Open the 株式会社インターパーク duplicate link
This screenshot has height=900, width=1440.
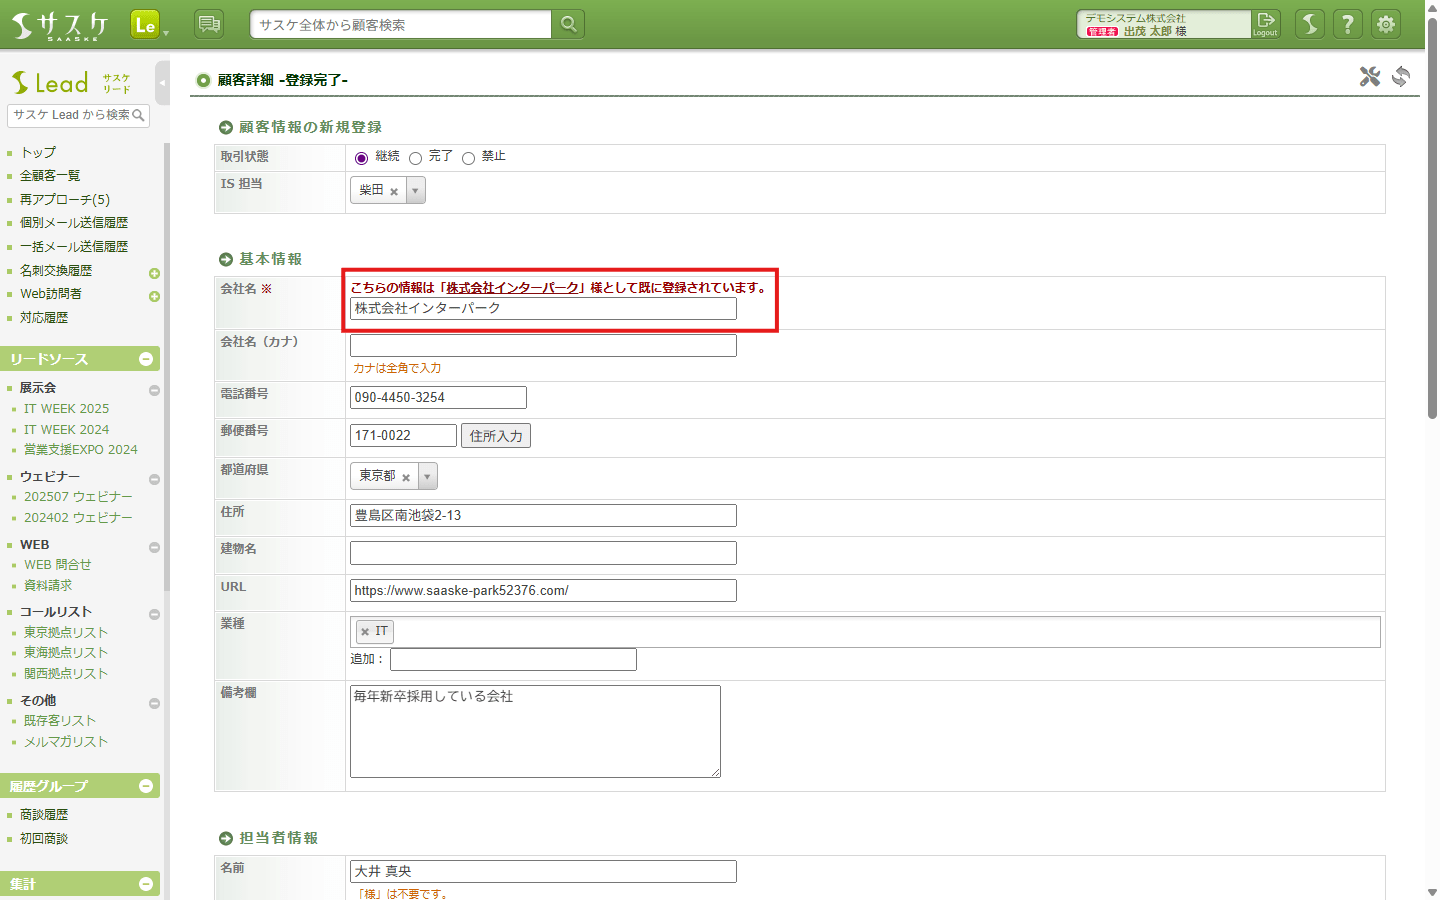512,288
